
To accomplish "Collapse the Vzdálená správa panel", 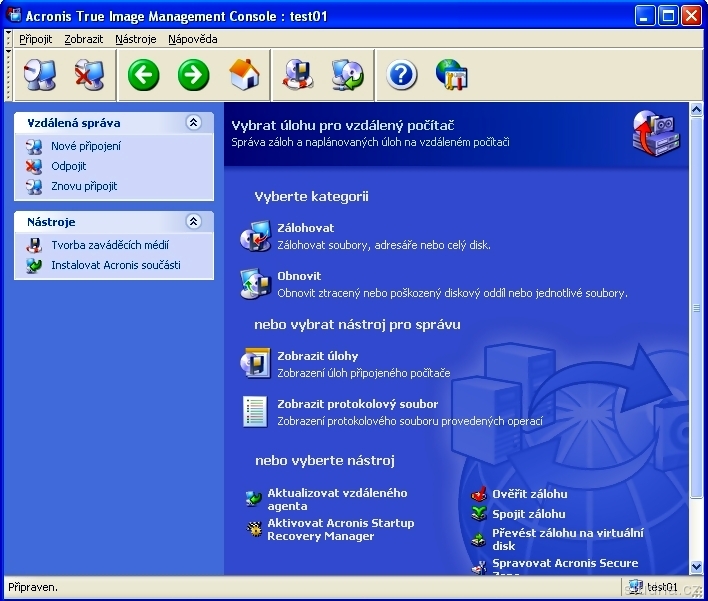I will (193, 122).
